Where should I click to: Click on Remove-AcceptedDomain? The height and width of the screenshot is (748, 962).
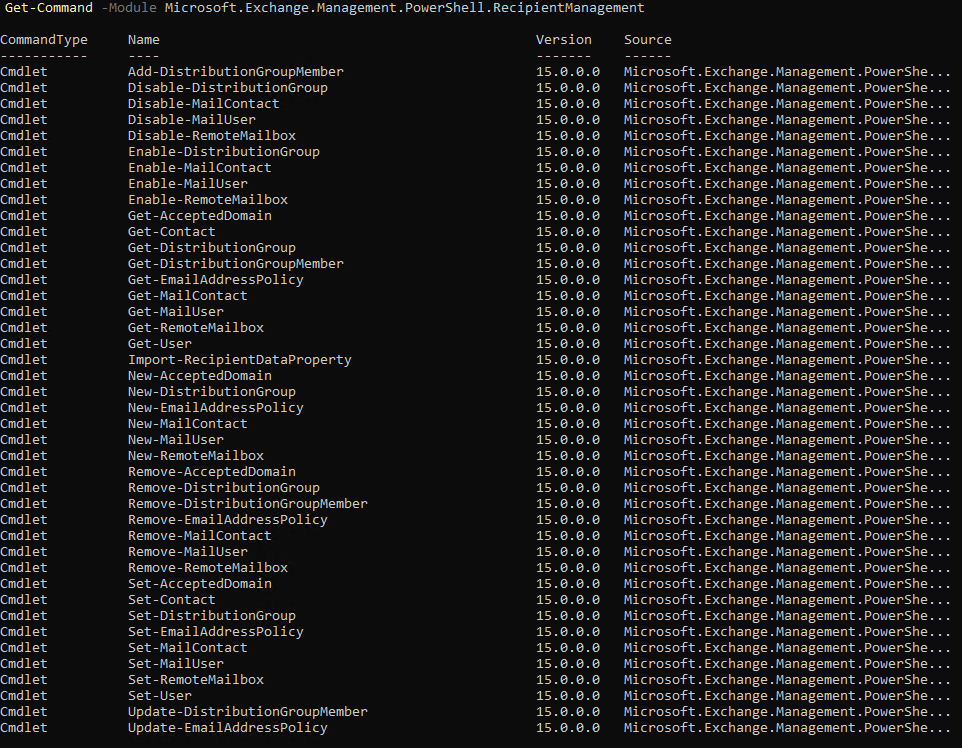[x=212, y=471]
